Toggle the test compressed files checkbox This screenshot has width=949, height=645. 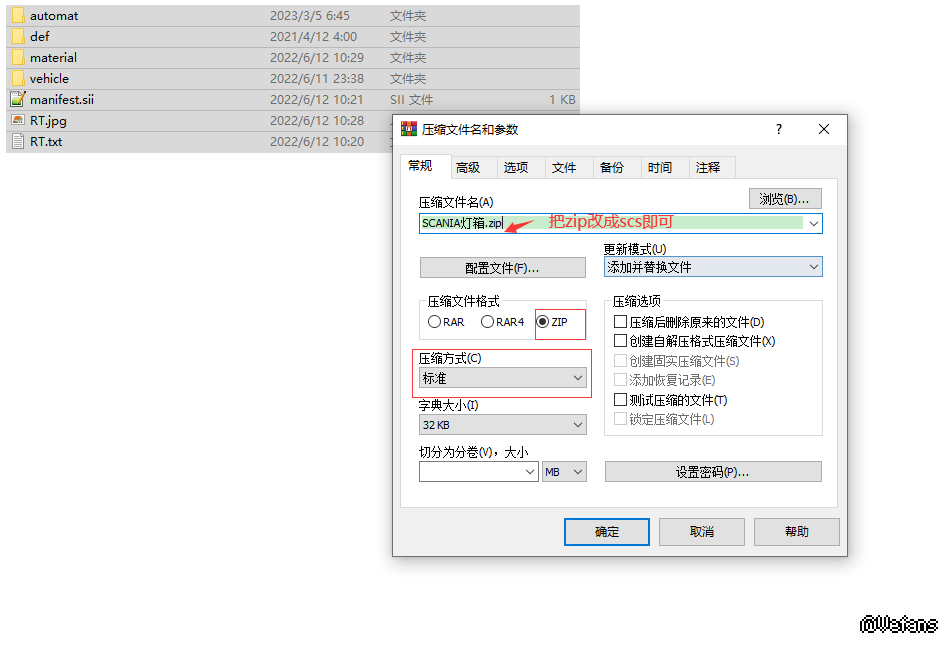[x=621, y=400]
